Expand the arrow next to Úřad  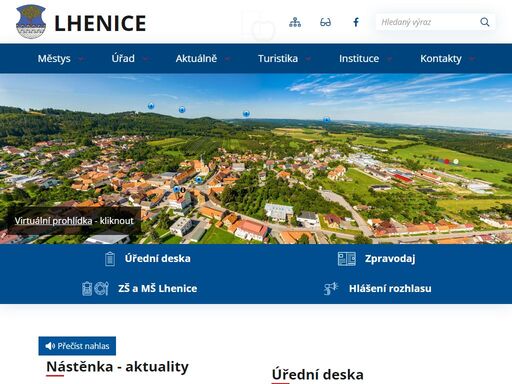(x=145, y=59)
